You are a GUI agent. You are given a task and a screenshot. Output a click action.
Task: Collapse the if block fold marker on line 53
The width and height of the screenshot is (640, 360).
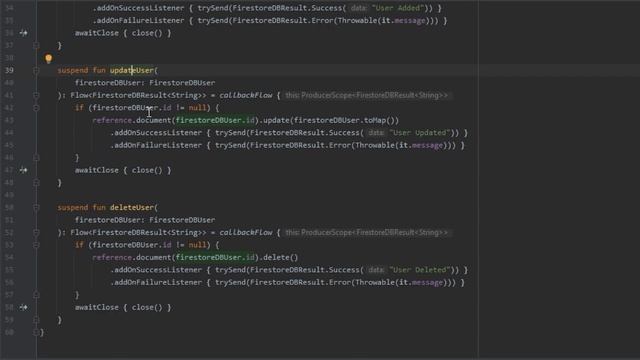pos(36,245)
